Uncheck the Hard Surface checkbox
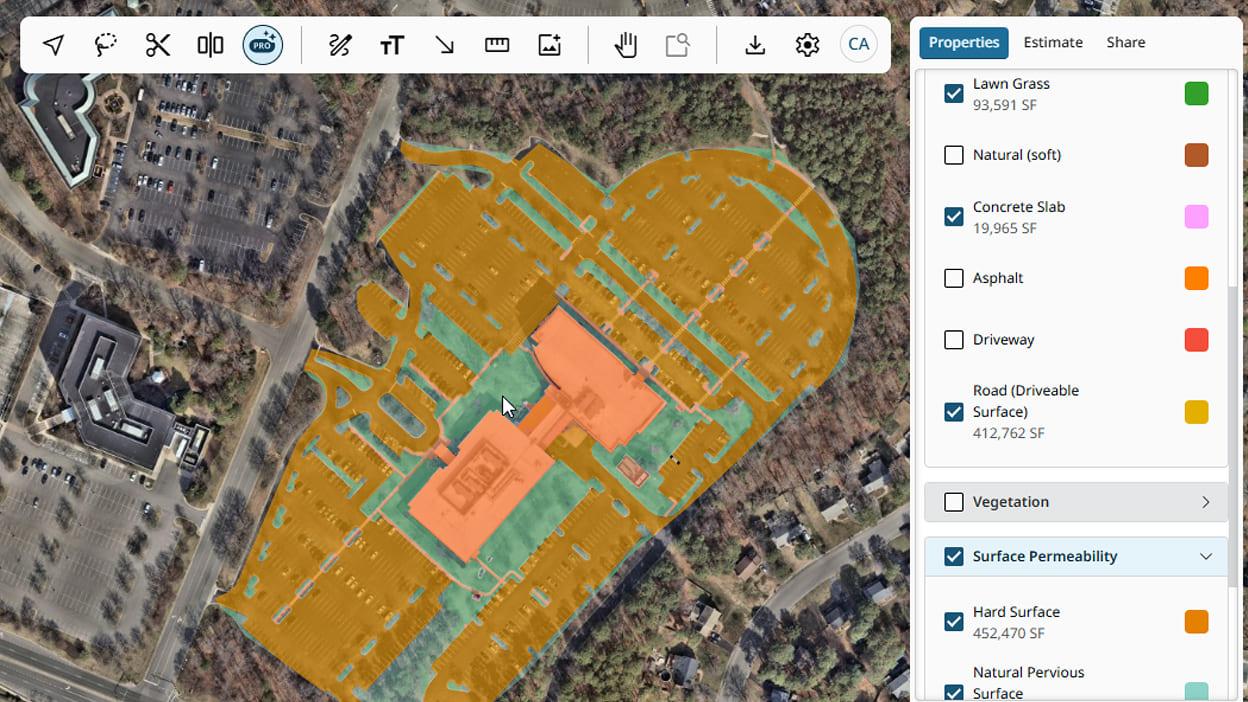This screenshot has width=1248, height=702. point(954,622)
